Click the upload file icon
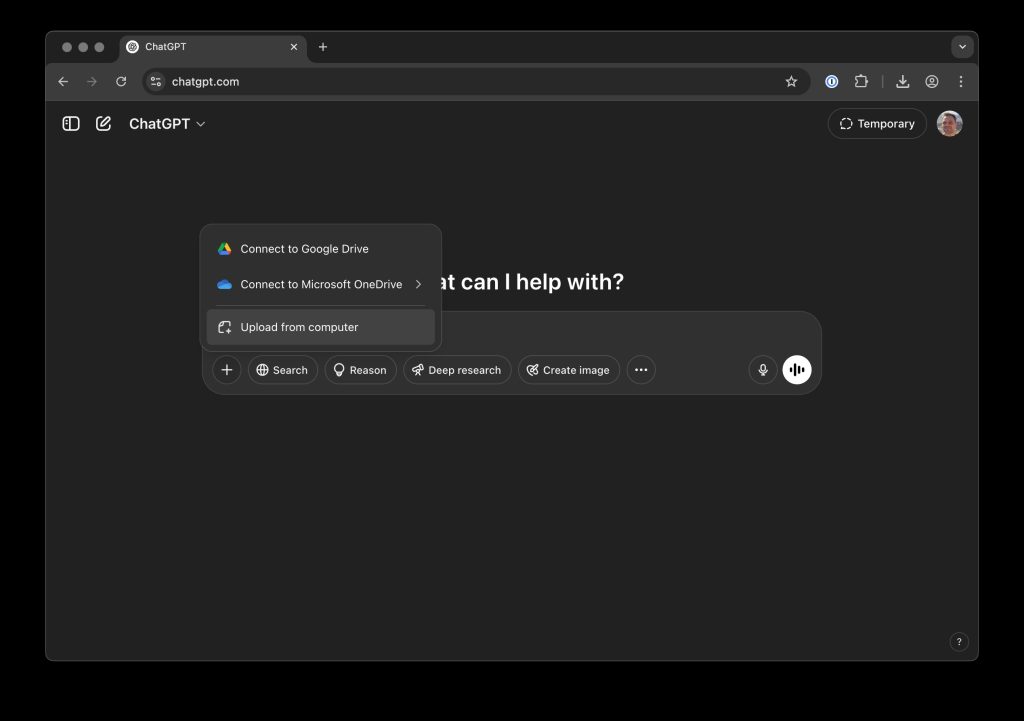1024x721 pixels. pos(225,327)
